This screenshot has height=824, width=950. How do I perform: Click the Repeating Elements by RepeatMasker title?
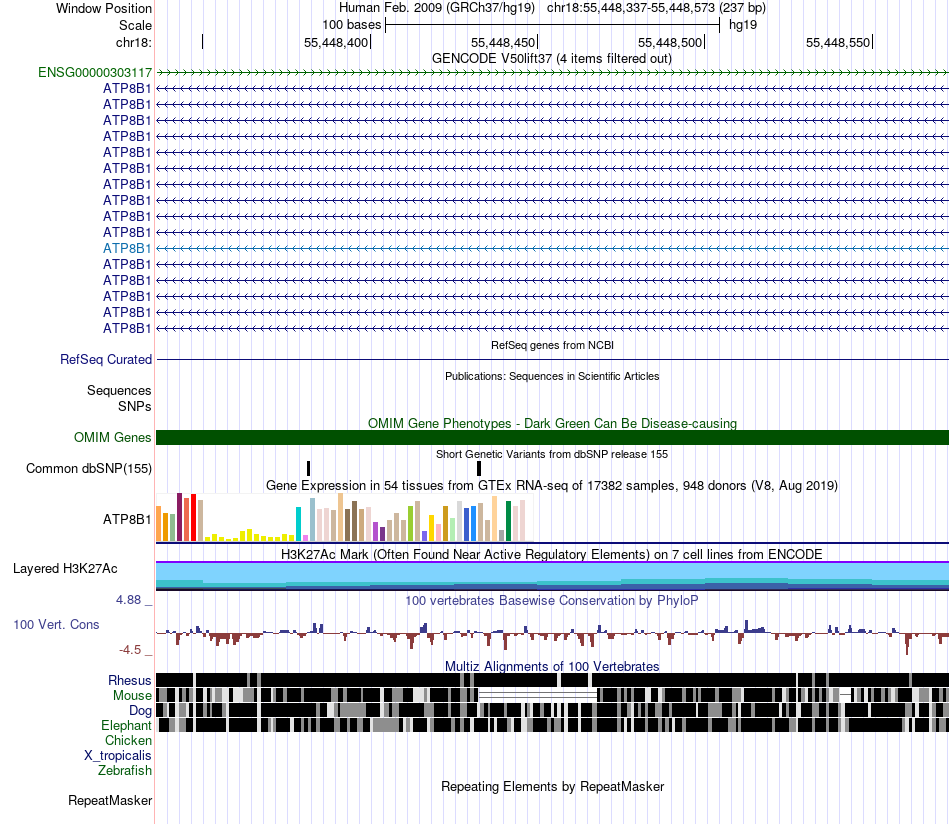click(x=552, y=786)
